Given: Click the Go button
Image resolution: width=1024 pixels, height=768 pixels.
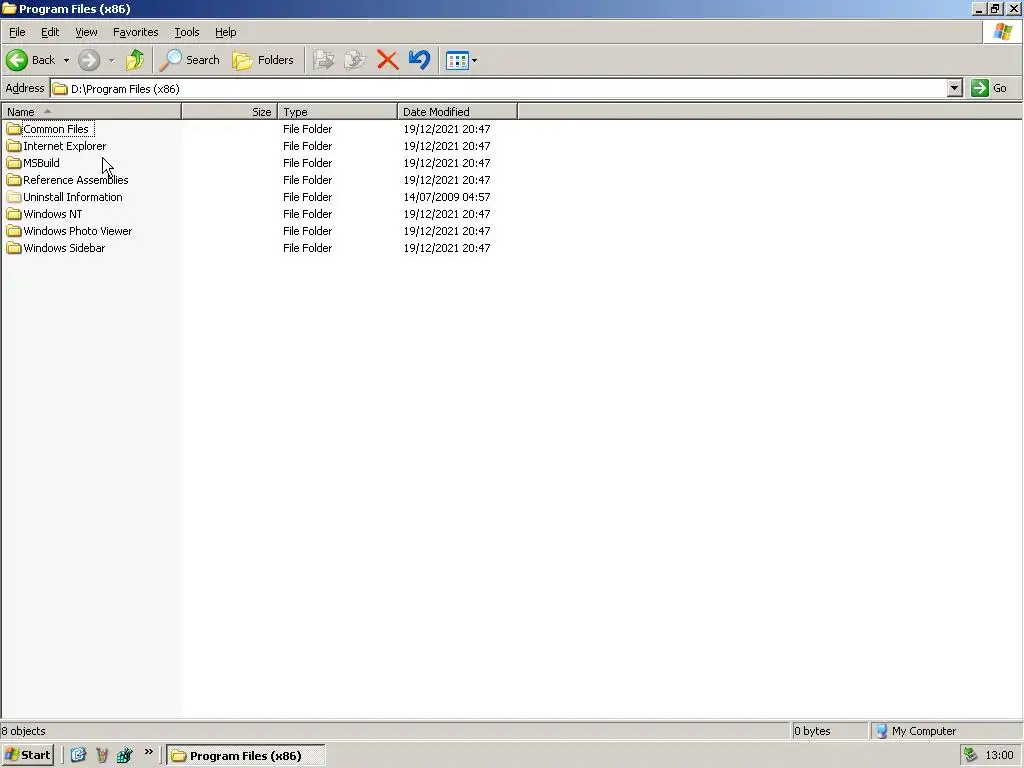Looking at the screenshot, I should click(989, 88).
